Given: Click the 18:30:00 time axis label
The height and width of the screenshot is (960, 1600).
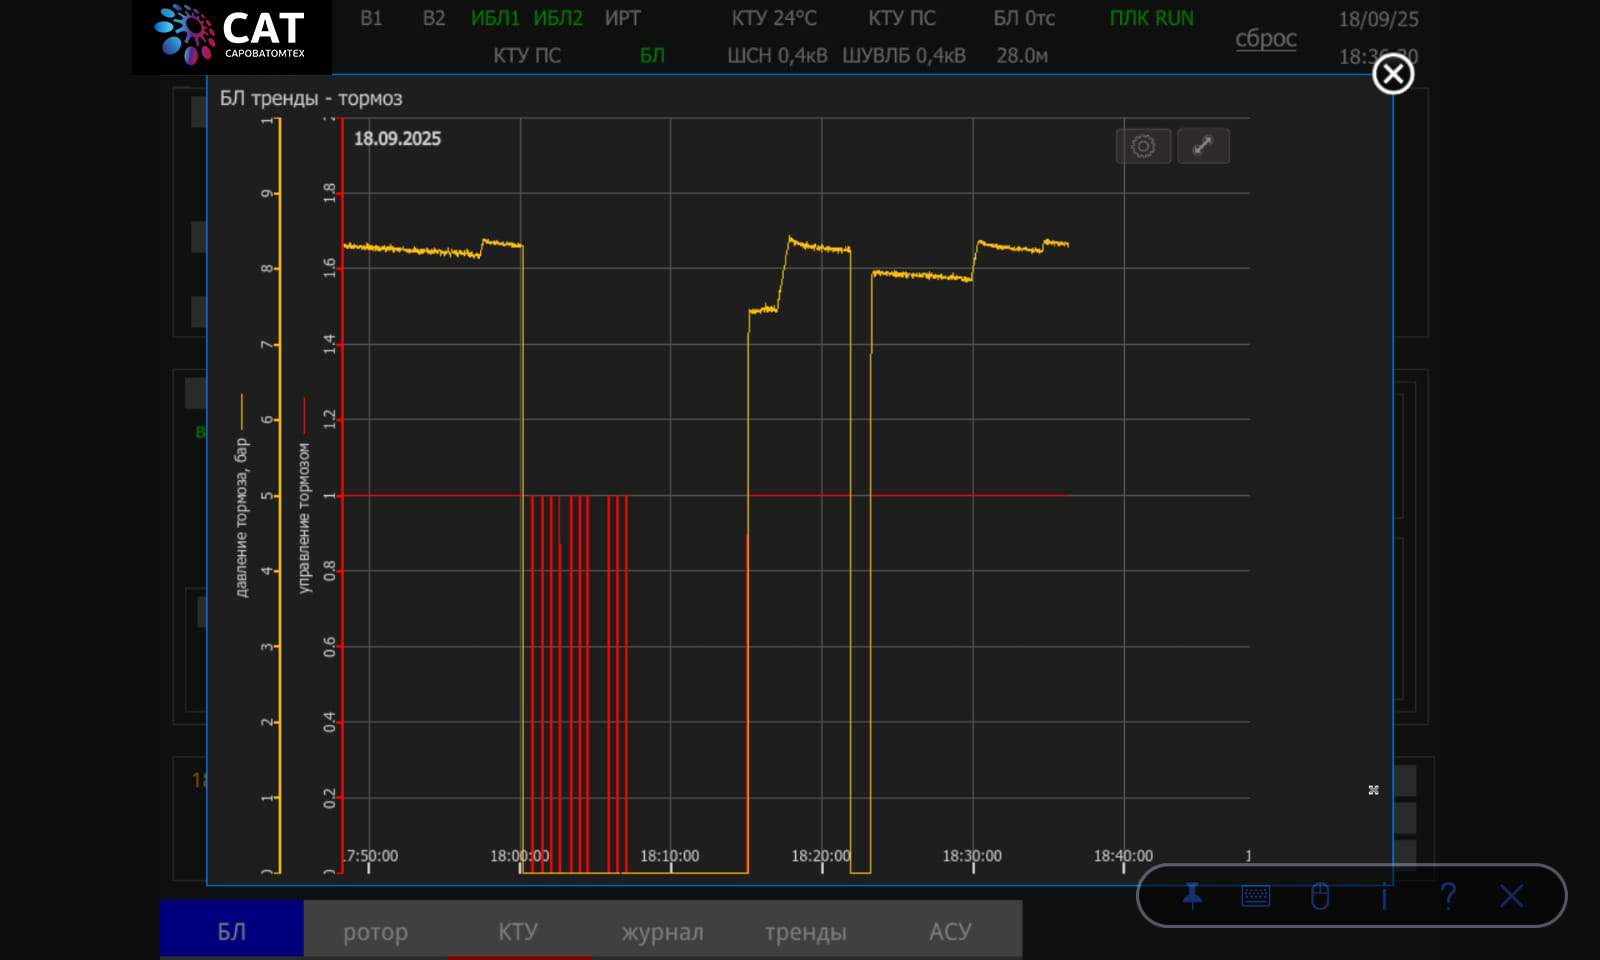Looking at the screenshot, I should tap(972, 856).
